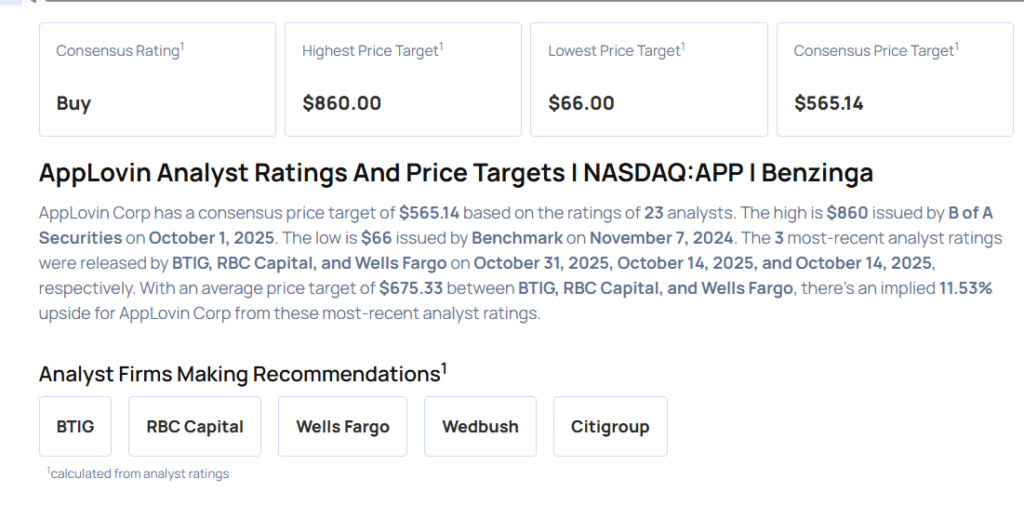
Task: Click the 'calculated from analyst ratings' footnote
Action: click(x=139, y=474)
